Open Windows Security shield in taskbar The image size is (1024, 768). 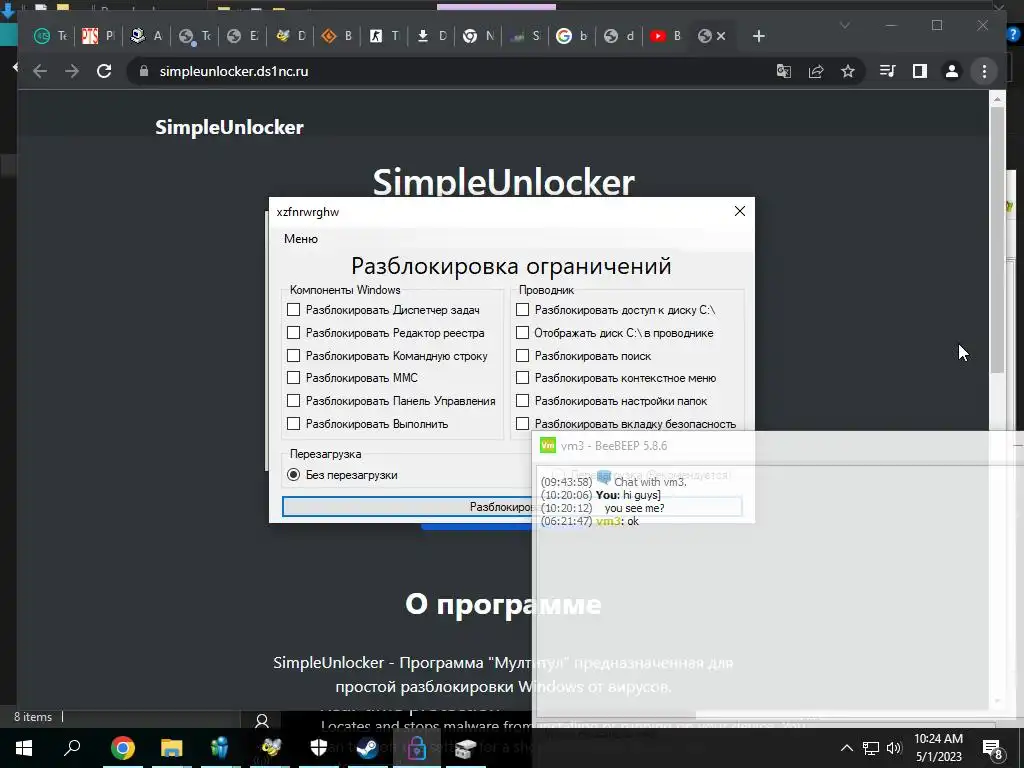[x=319, y=748]
